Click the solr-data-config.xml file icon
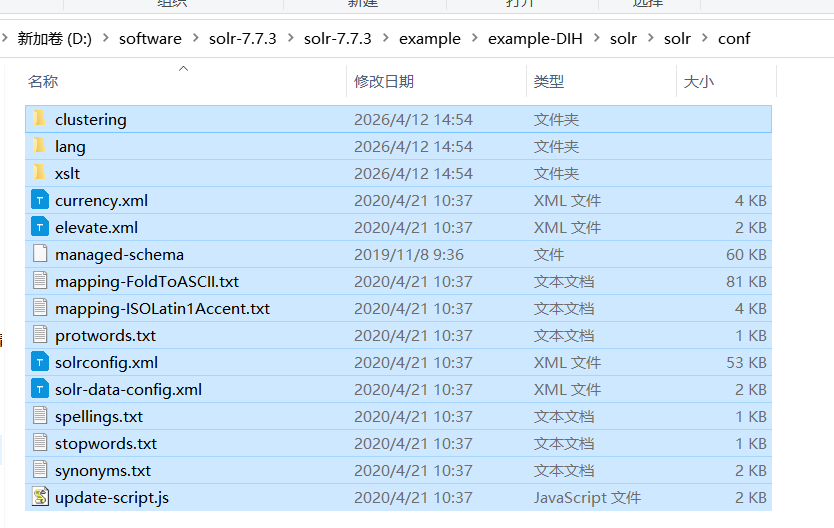 40,389
